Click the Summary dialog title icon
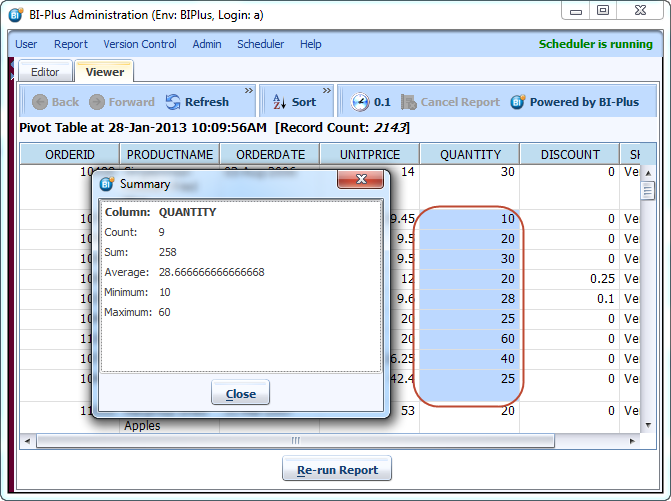 pyautogui.click(x=106, y=184)
